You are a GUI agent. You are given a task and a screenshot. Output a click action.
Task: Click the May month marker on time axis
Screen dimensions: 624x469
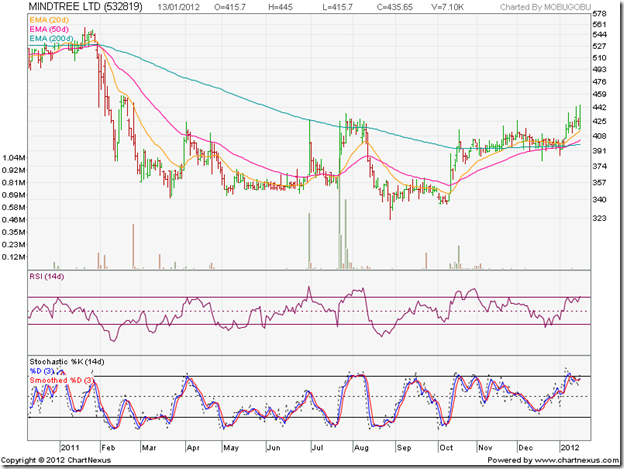point(231,448)
